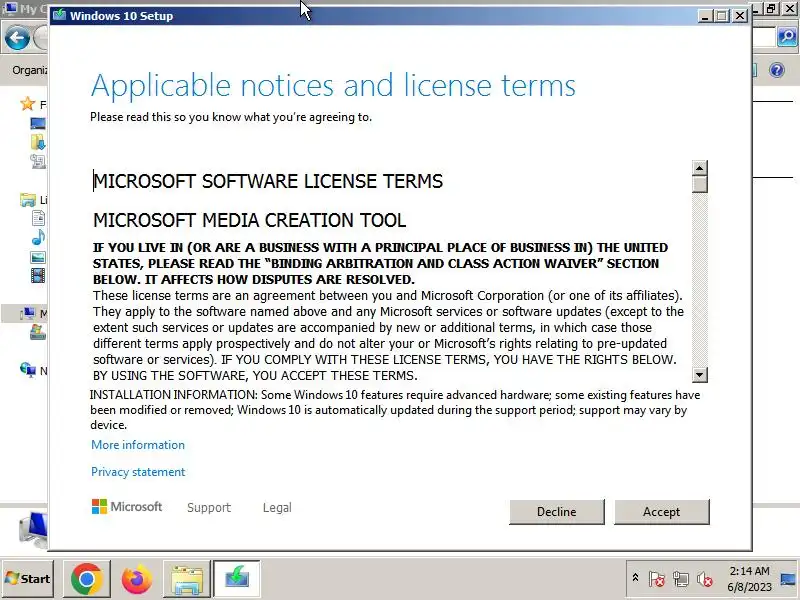The image size is (800, 600).
Task: Select local disk icon under My Computer
Action: (x=38, y=332)
